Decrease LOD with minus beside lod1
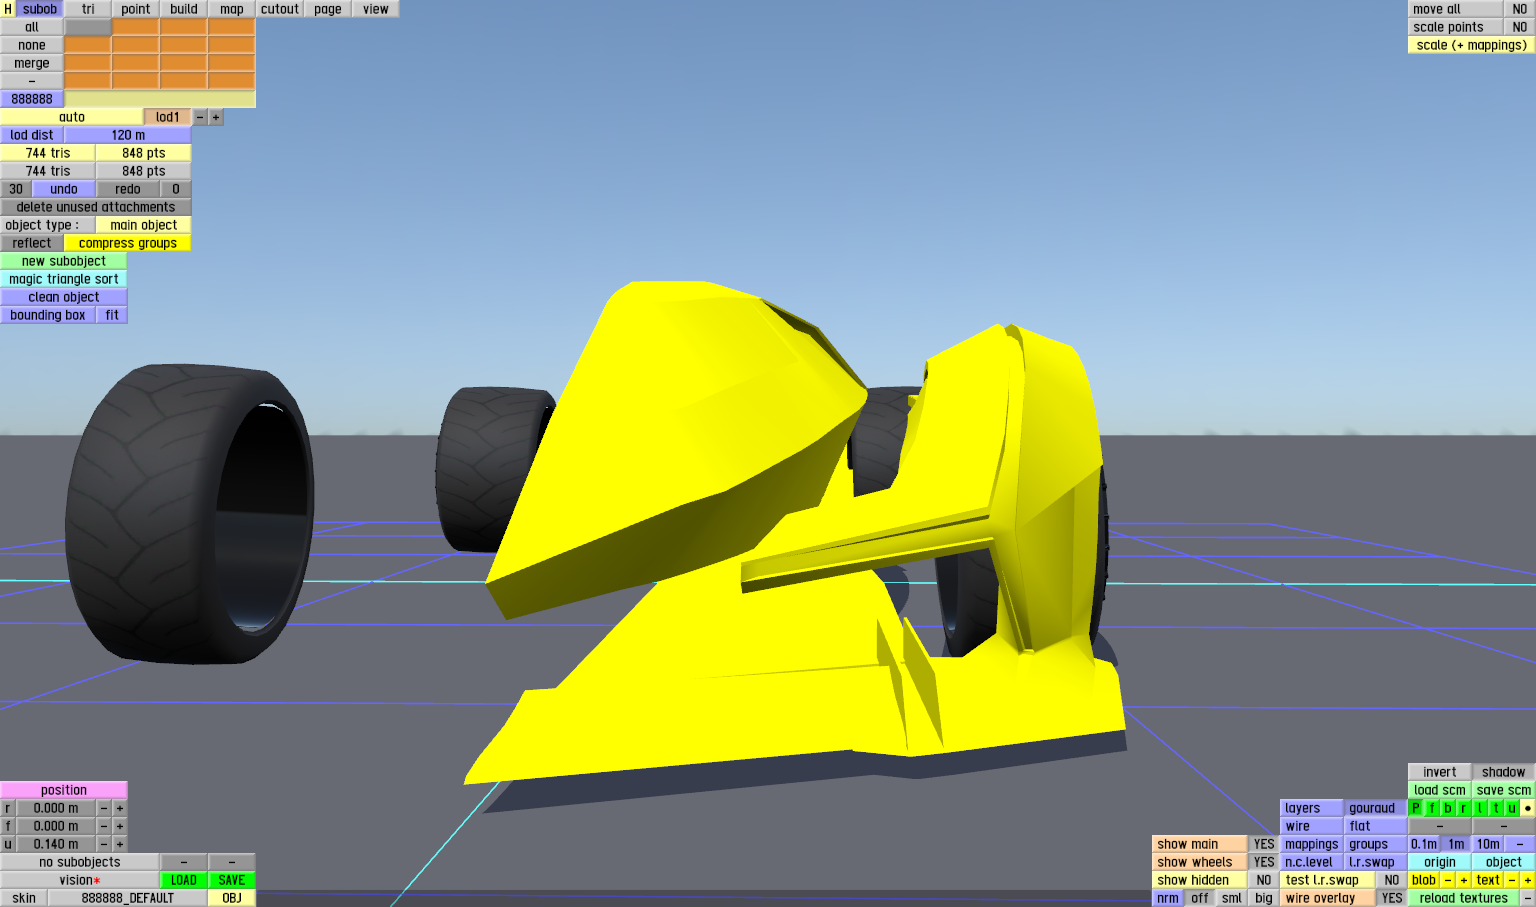 click(x=200, y=117)
